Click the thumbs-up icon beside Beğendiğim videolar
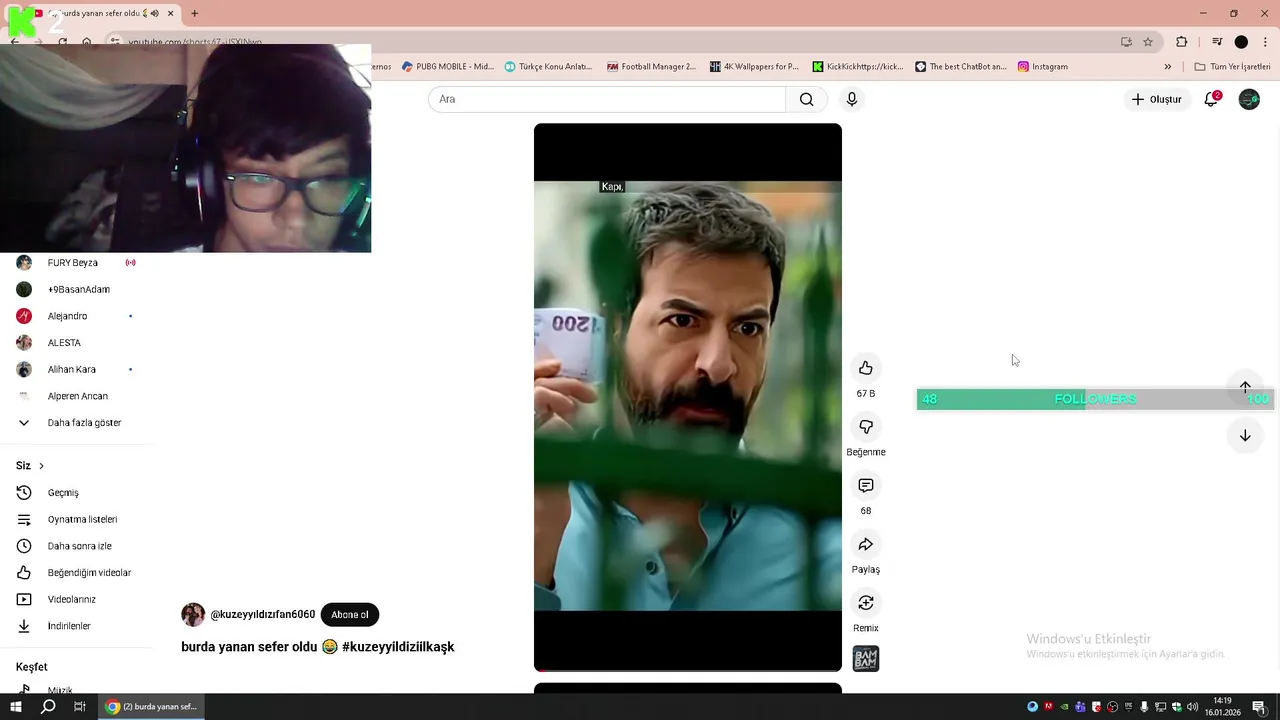 pyautogui.click(x=24, y=573)
